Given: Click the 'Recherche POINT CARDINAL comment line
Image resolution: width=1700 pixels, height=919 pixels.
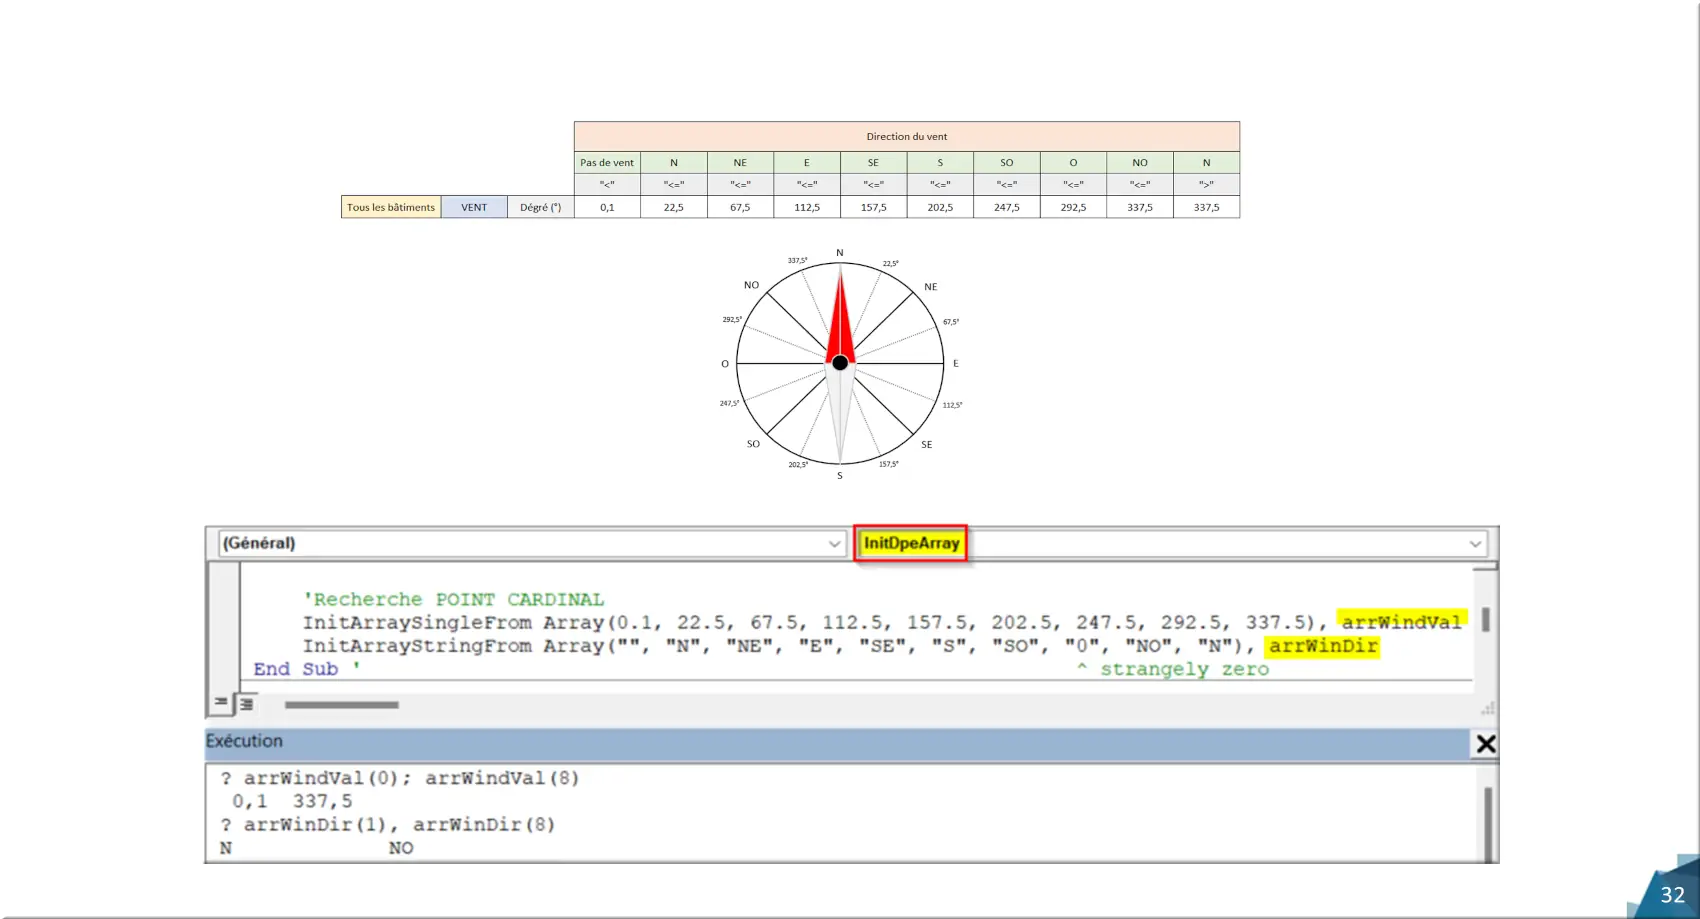Looking at the screenshot, I should tap(454, 599).
